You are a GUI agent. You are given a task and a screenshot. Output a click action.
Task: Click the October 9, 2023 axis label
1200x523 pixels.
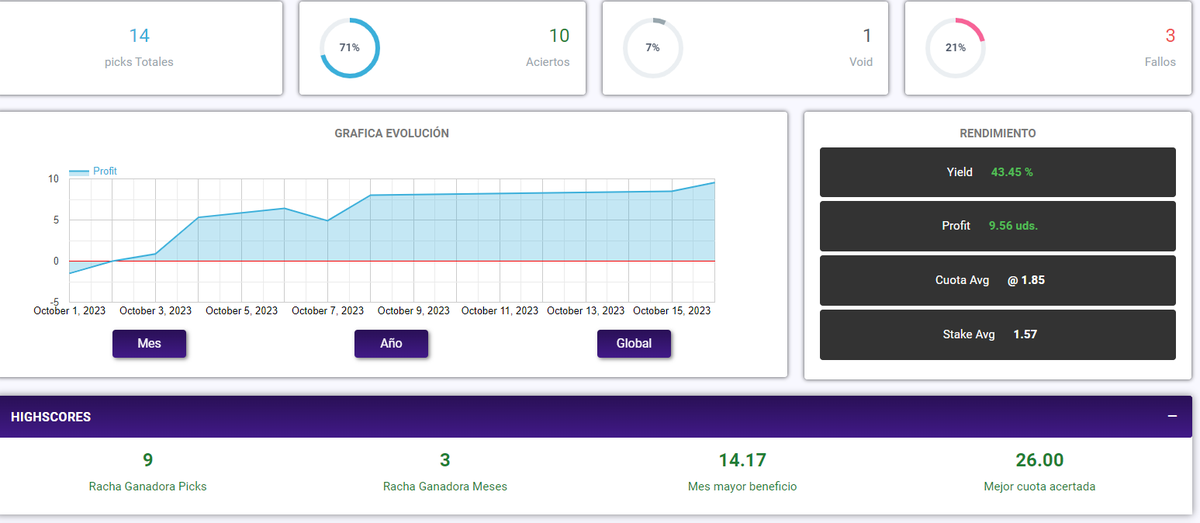(x=414, y=311)
